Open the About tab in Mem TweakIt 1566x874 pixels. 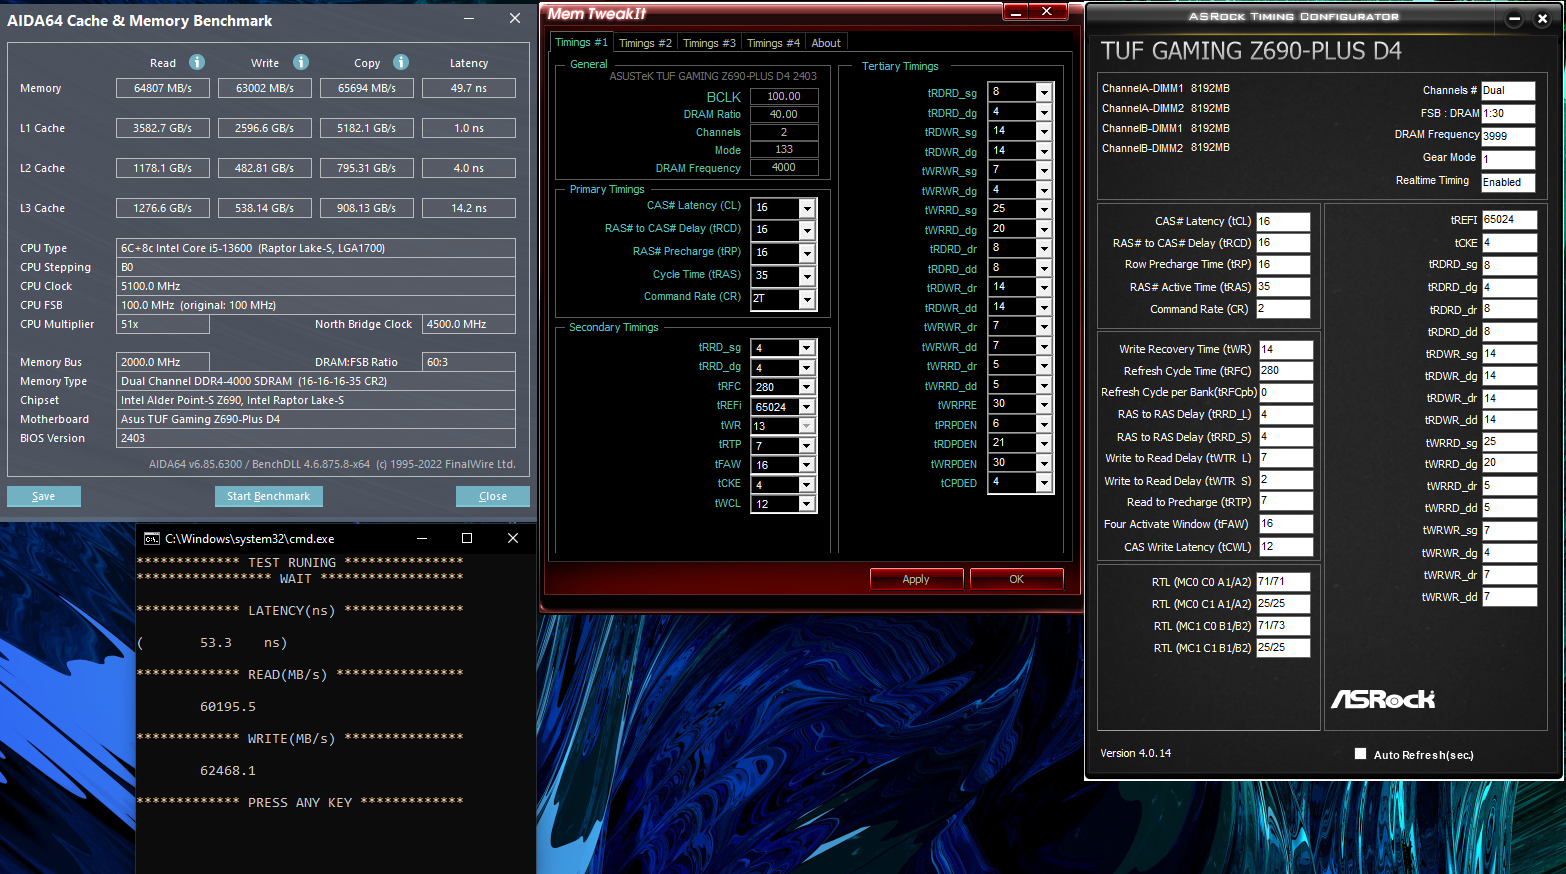[826, 43]
